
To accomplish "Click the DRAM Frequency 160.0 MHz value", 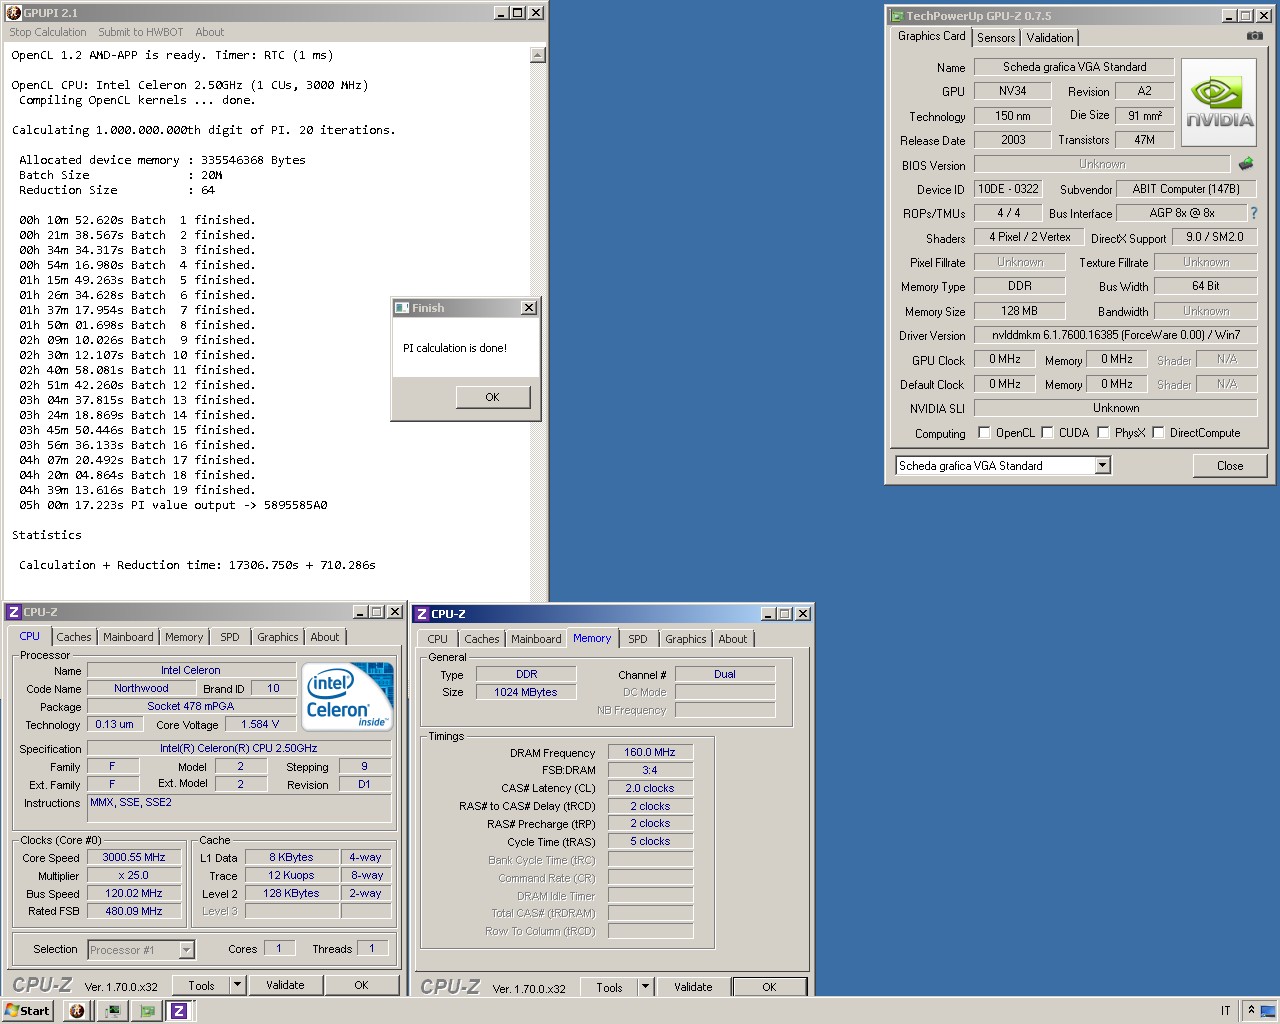I will tap(650, 752).
